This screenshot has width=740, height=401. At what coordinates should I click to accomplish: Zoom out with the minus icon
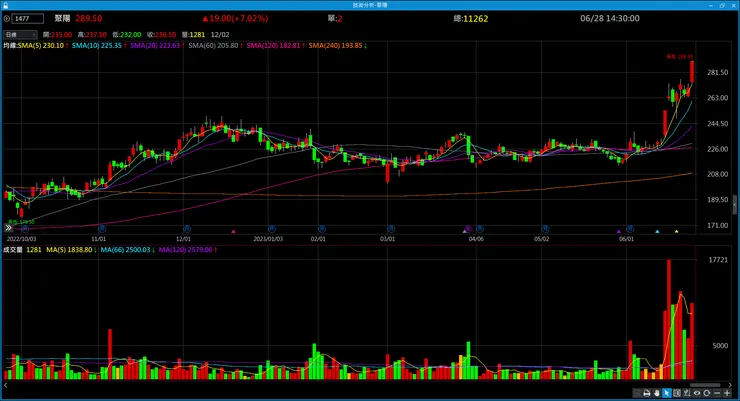click(x=717, y=393)
